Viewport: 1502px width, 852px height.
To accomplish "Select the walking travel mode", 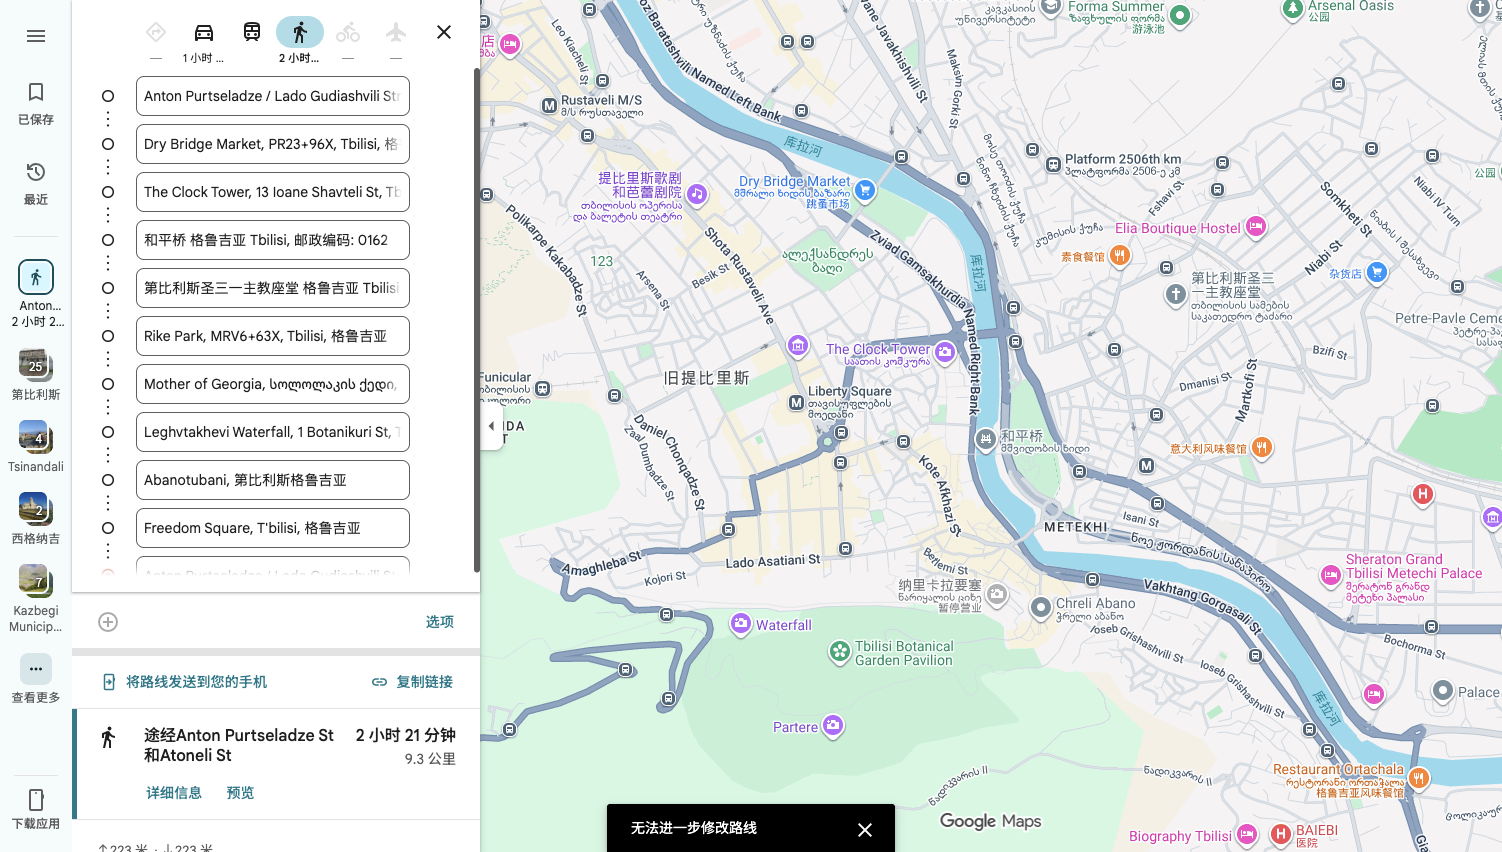I will [x=300, y=32].
